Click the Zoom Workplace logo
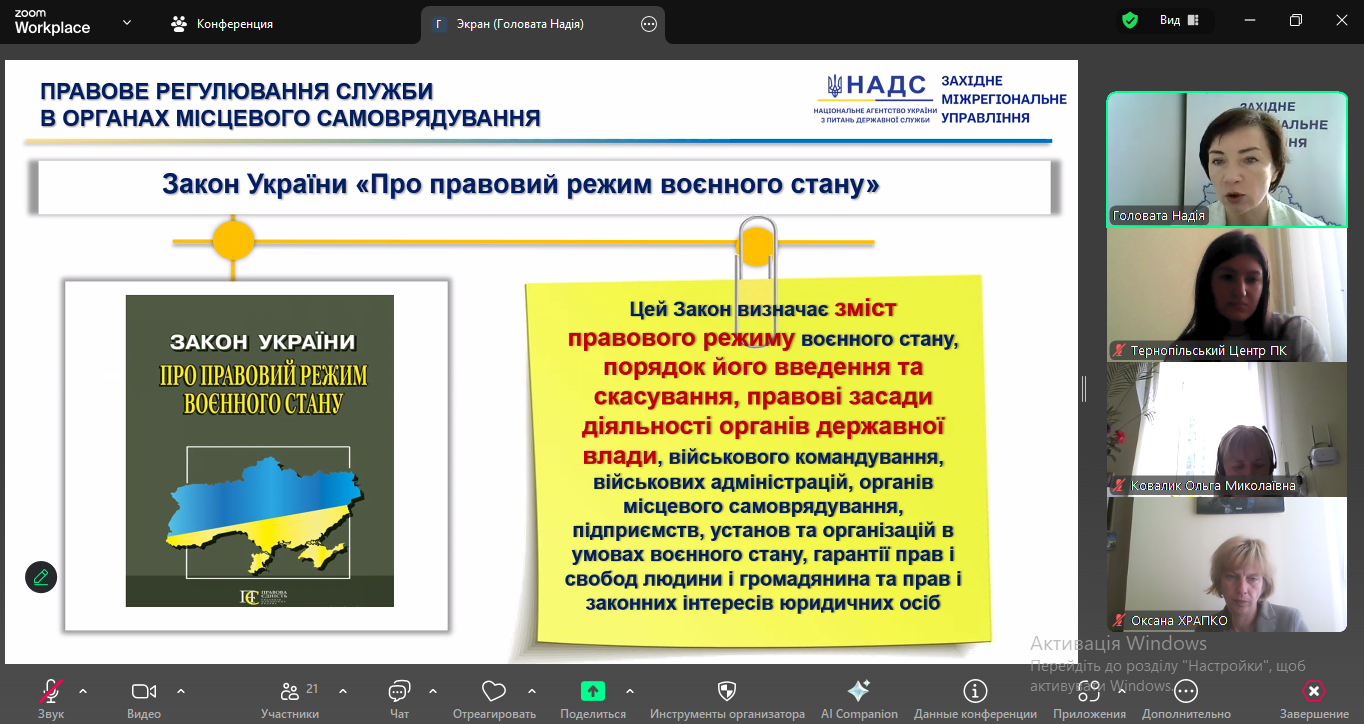This screenshot has width=1364, height=724. pyautogui.click(x=52, y=23)
